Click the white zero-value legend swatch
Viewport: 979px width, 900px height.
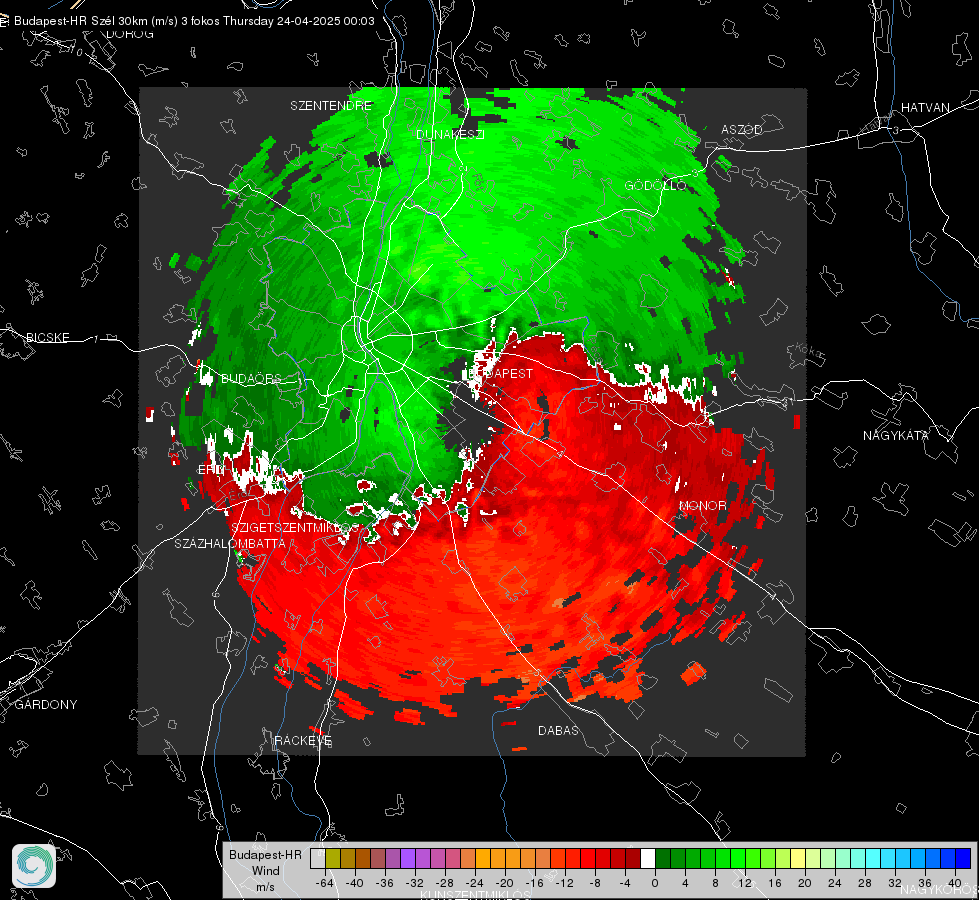pyautogui.click(x=648, y=859)
